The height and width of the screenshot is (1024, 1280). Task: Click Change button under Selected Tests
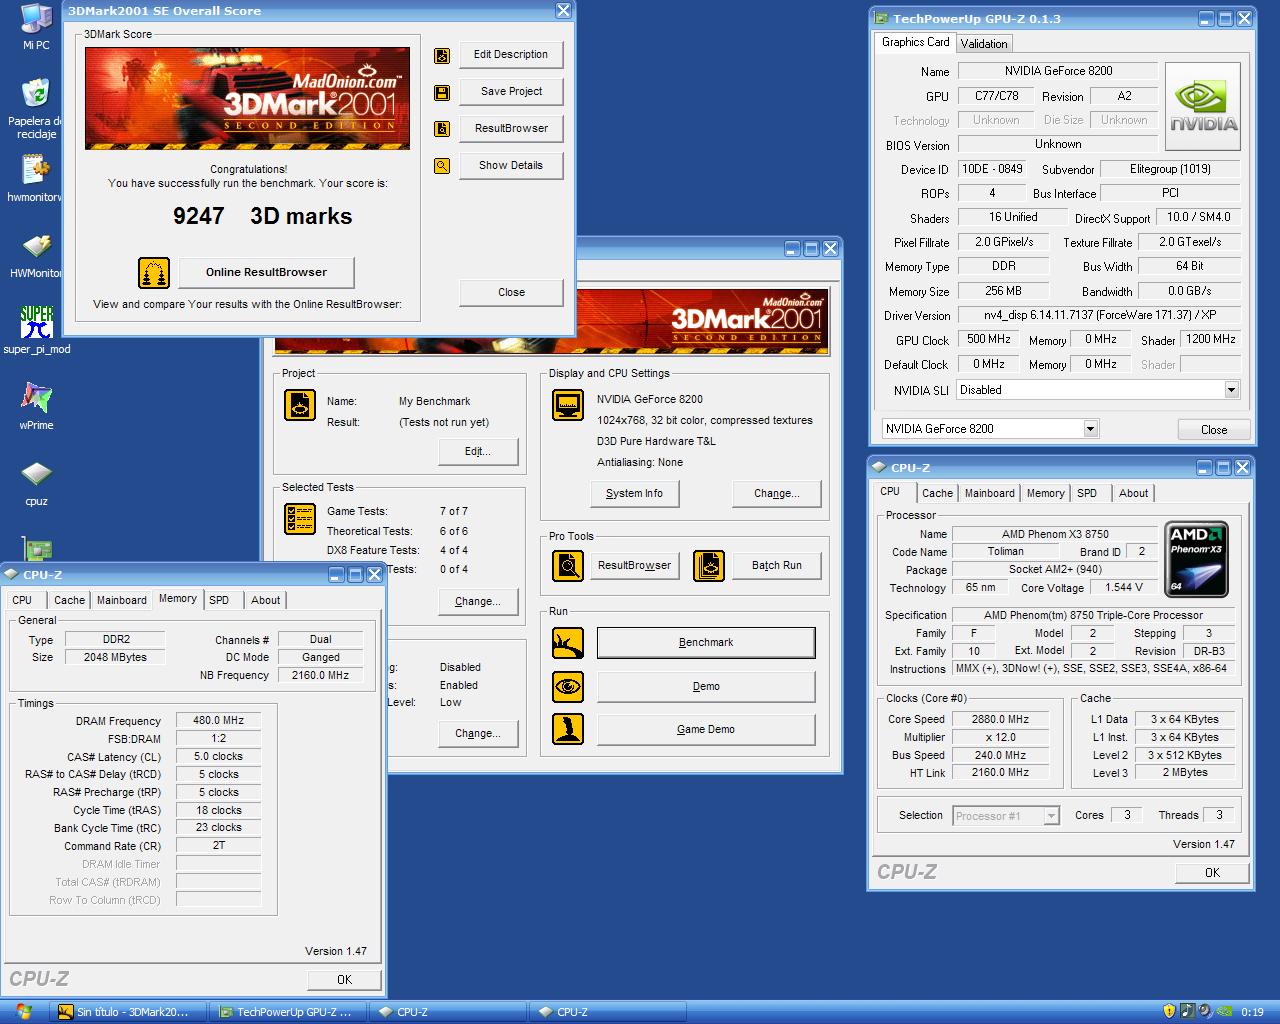click(x=478, y=602)
